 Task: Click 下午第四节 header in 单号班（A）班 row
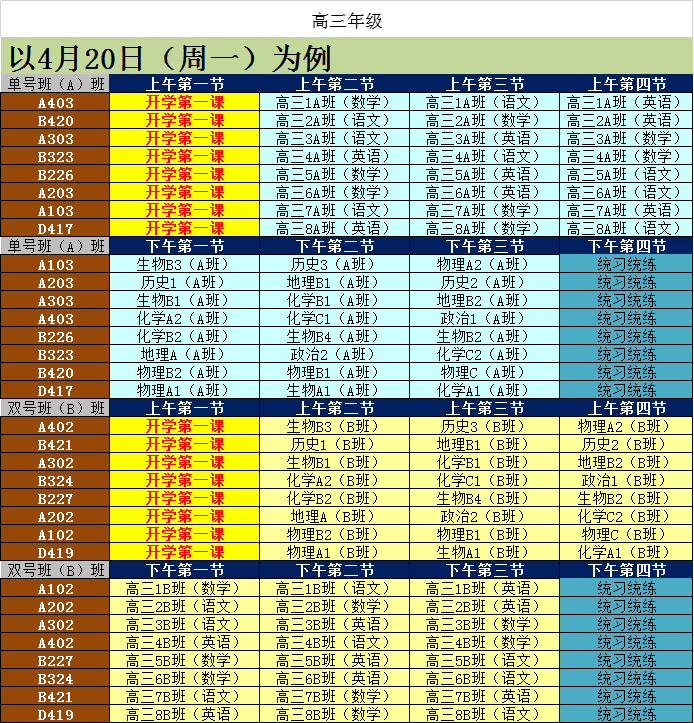626,246
